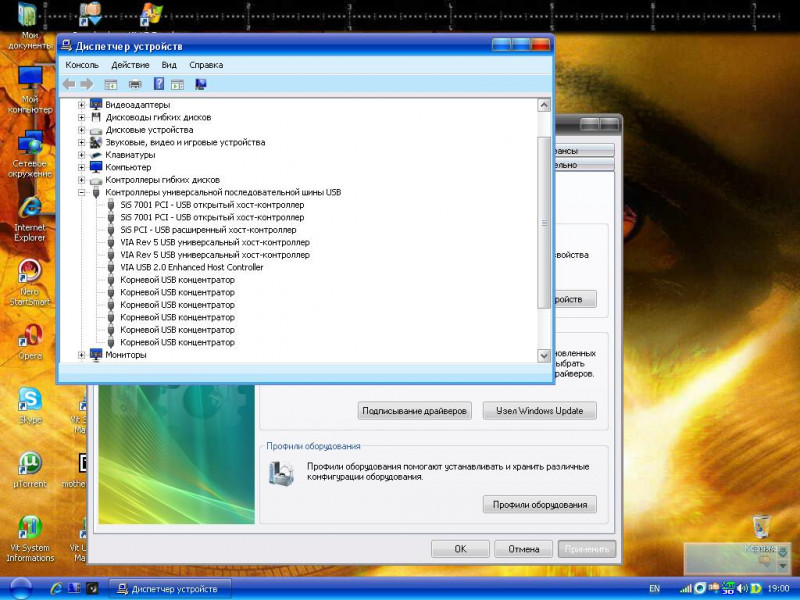800x600 pixels.
Task: Select the Дисковые устройства category label
Action: tap(149, 130)
